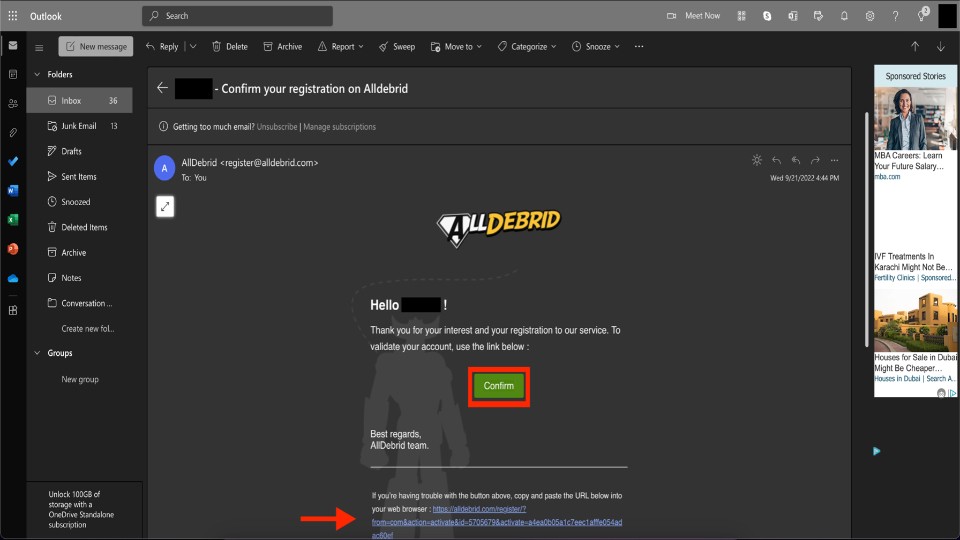Click the AllDebrid sender avatar
This screenshot has width=960, height=540.
[x=164, y=168]
